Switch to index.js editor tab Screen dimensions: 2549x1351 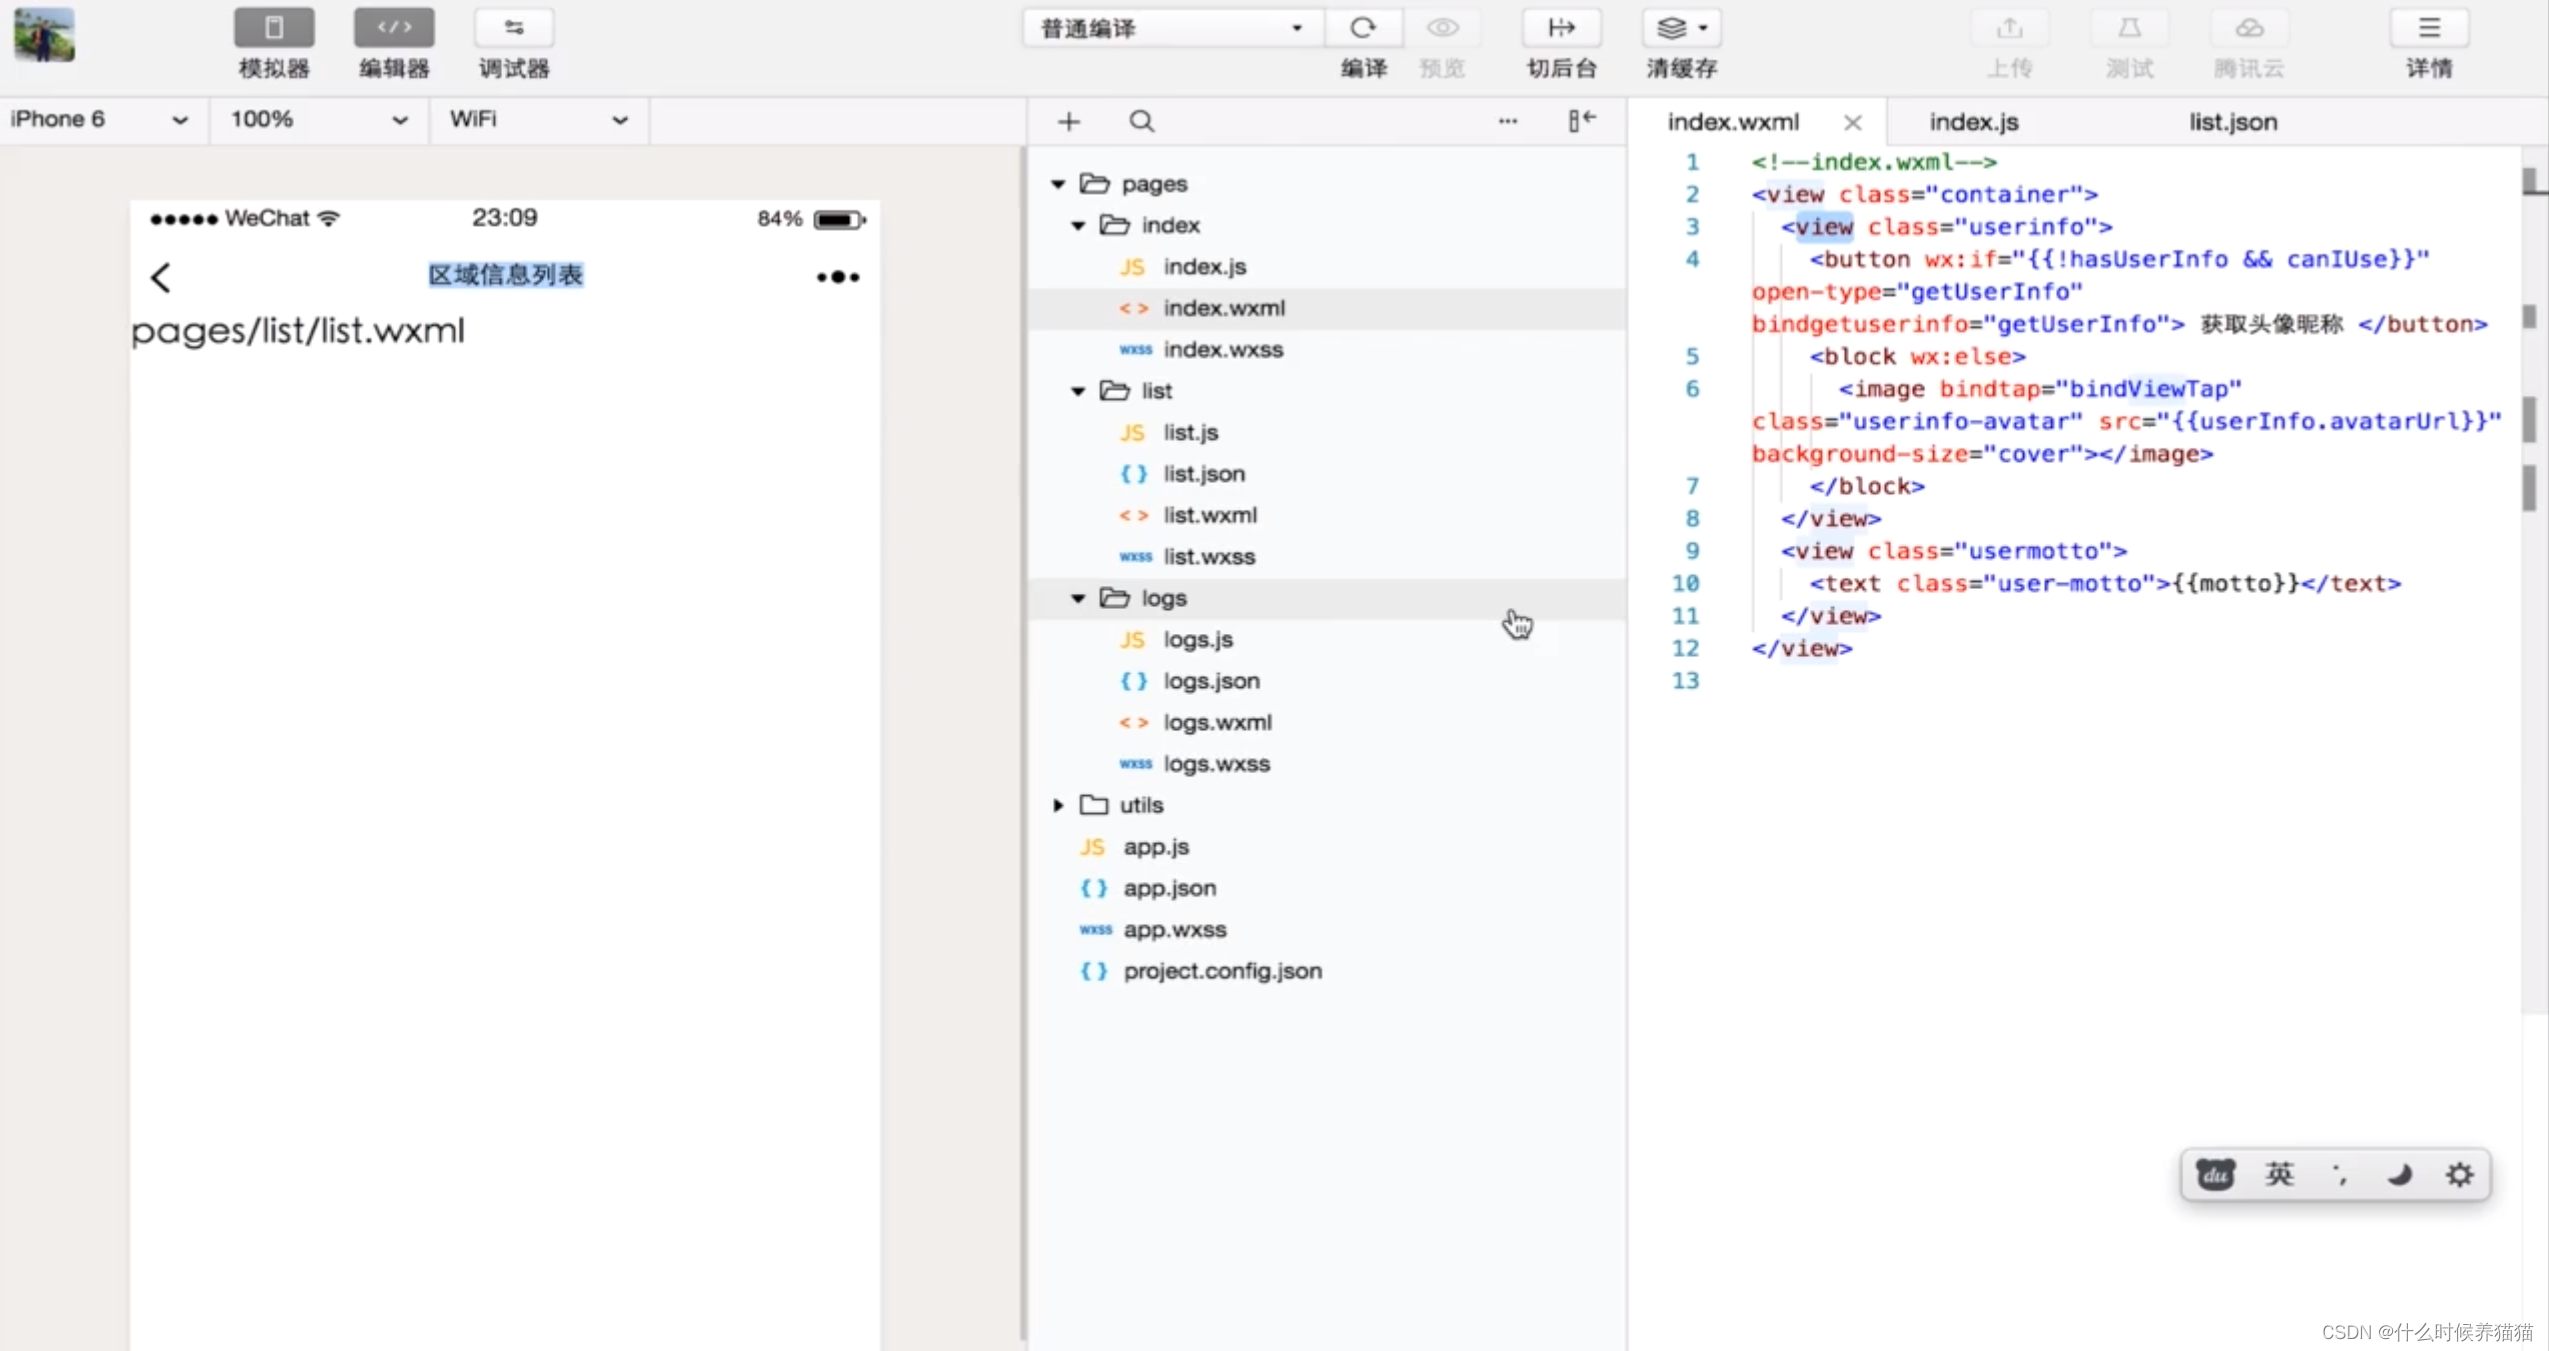[1974, 122]
